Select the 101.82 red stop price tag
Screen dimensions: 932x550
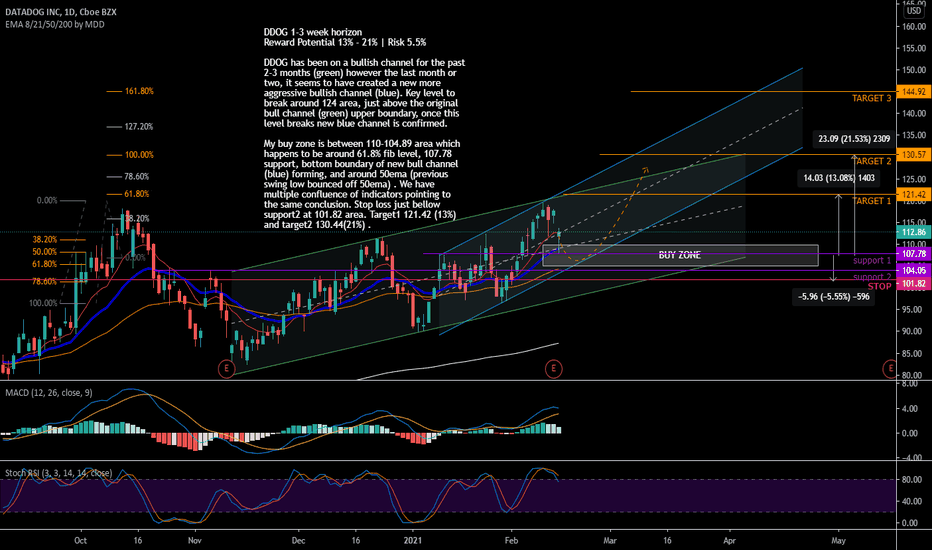pos(914,284)
